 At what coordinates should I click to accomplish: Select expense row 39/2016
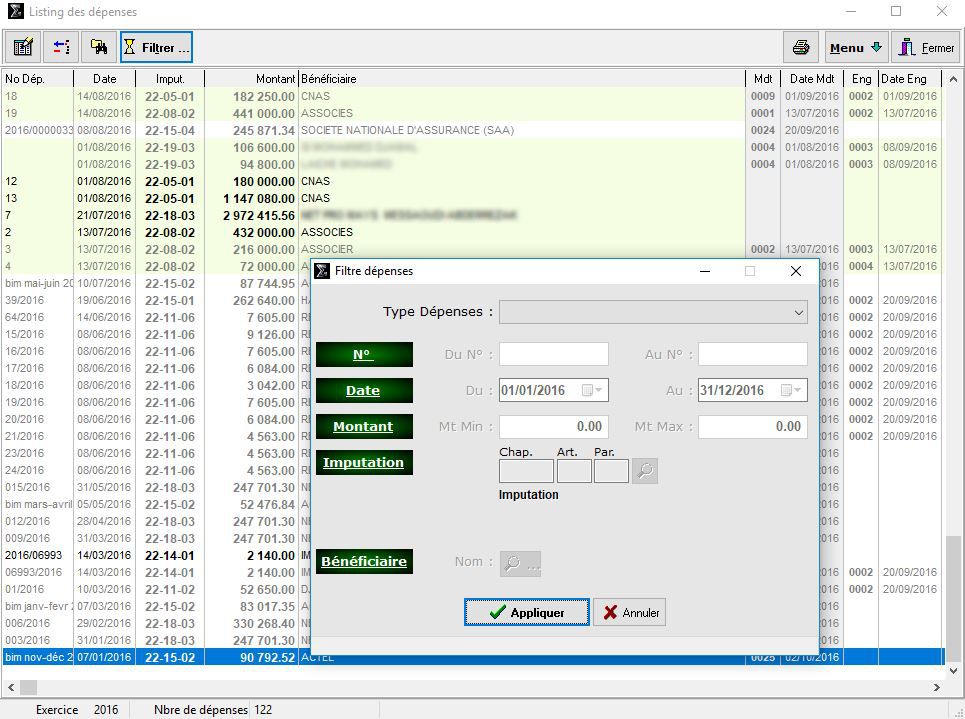pos(156,300)
